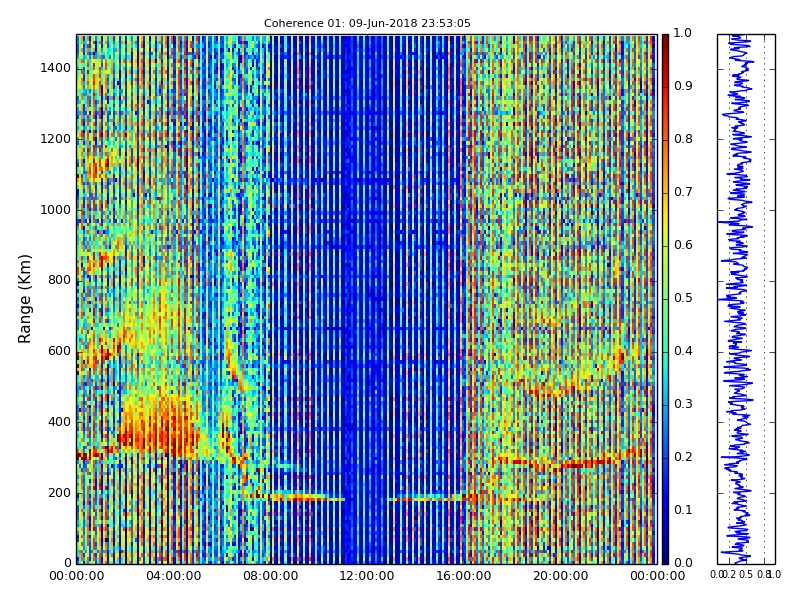
Task: Select the 0.7 colorbar tick label
Action: (683, 192)
